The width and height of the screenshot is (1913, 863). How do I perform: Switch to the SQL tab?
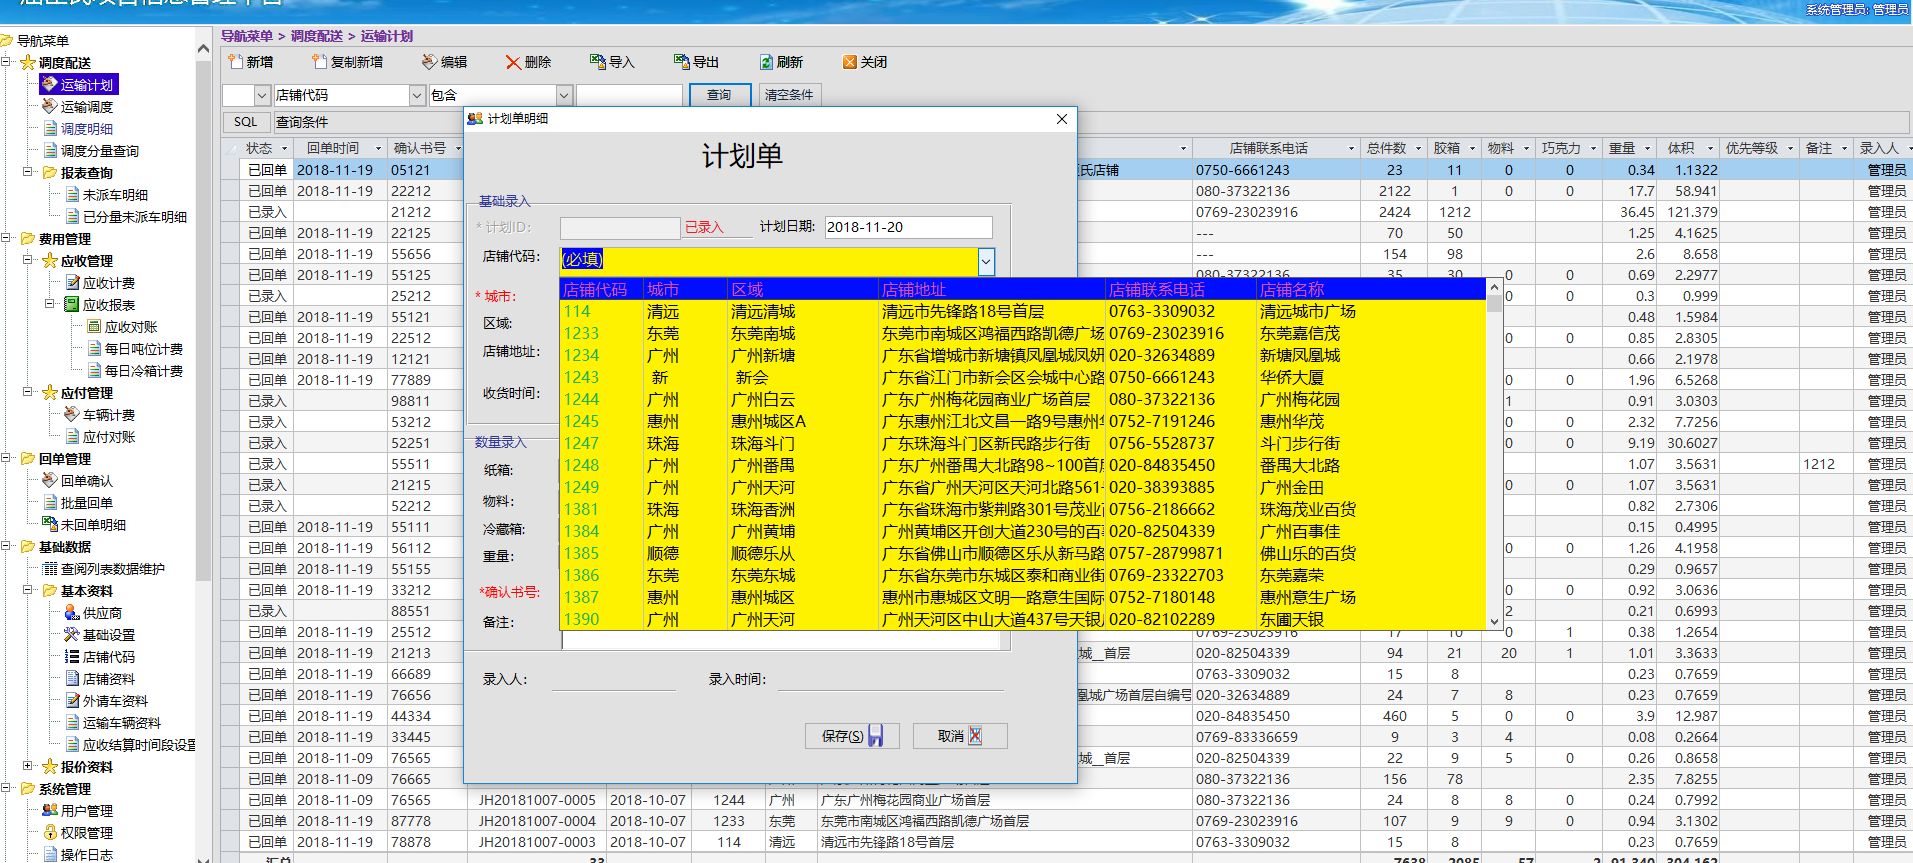(246, 122)
